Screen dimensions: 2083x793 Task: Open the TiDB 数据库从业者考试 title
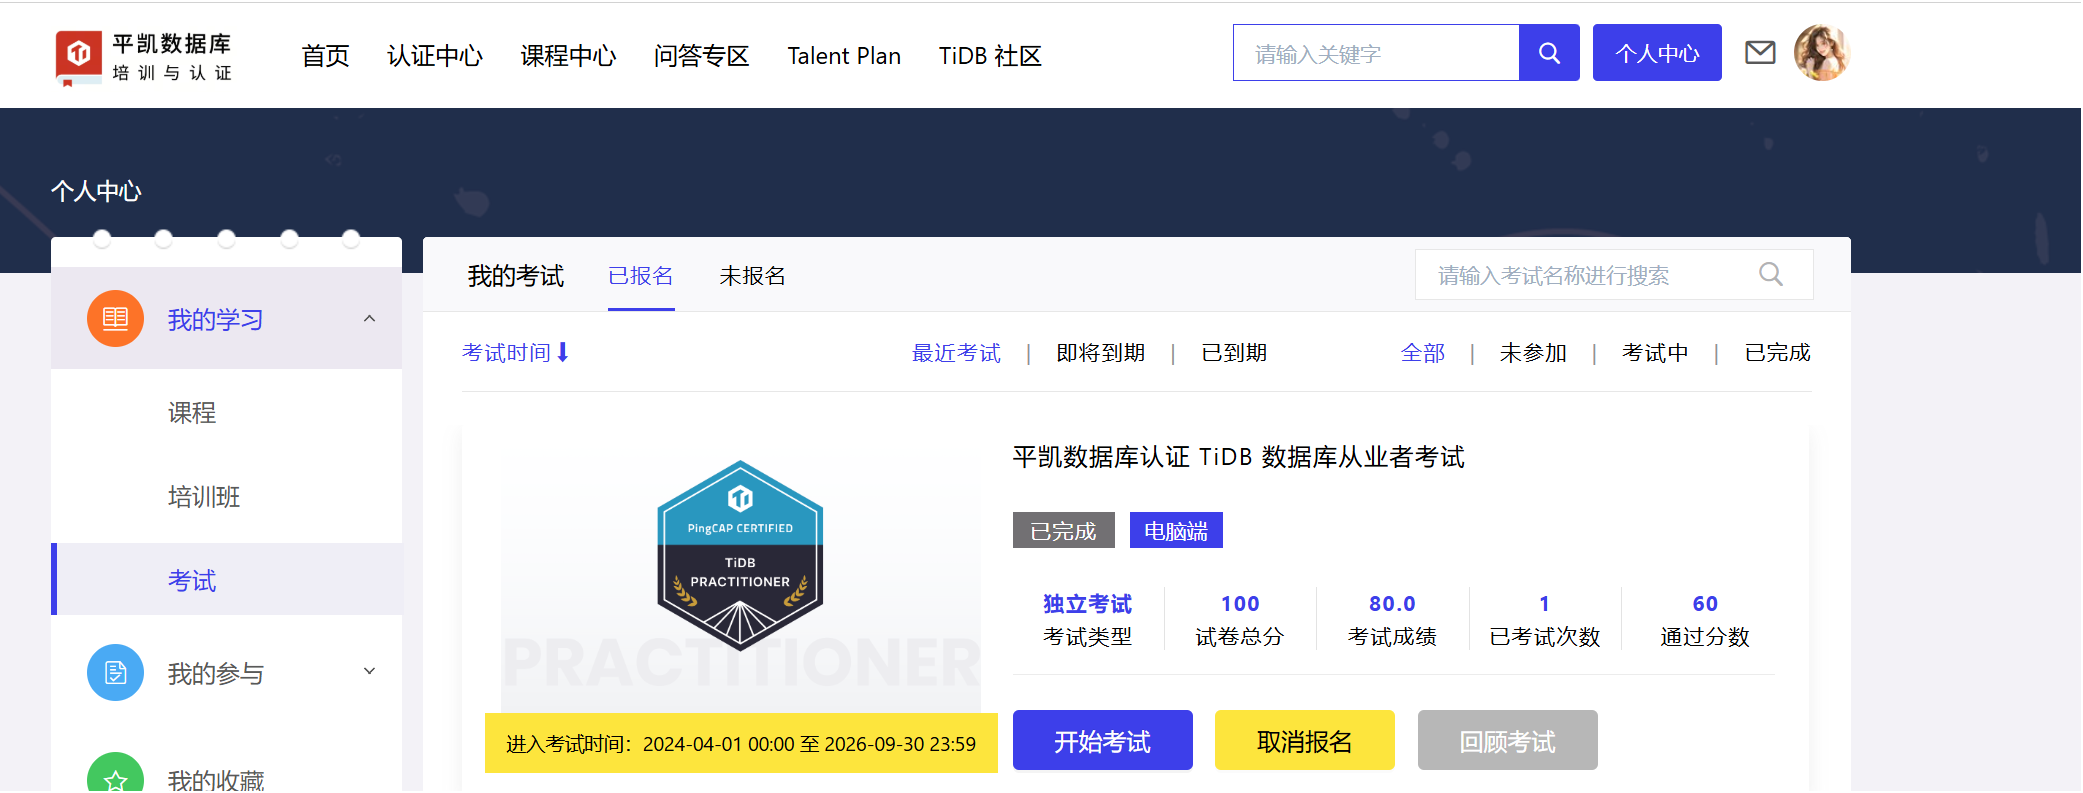1238,457
